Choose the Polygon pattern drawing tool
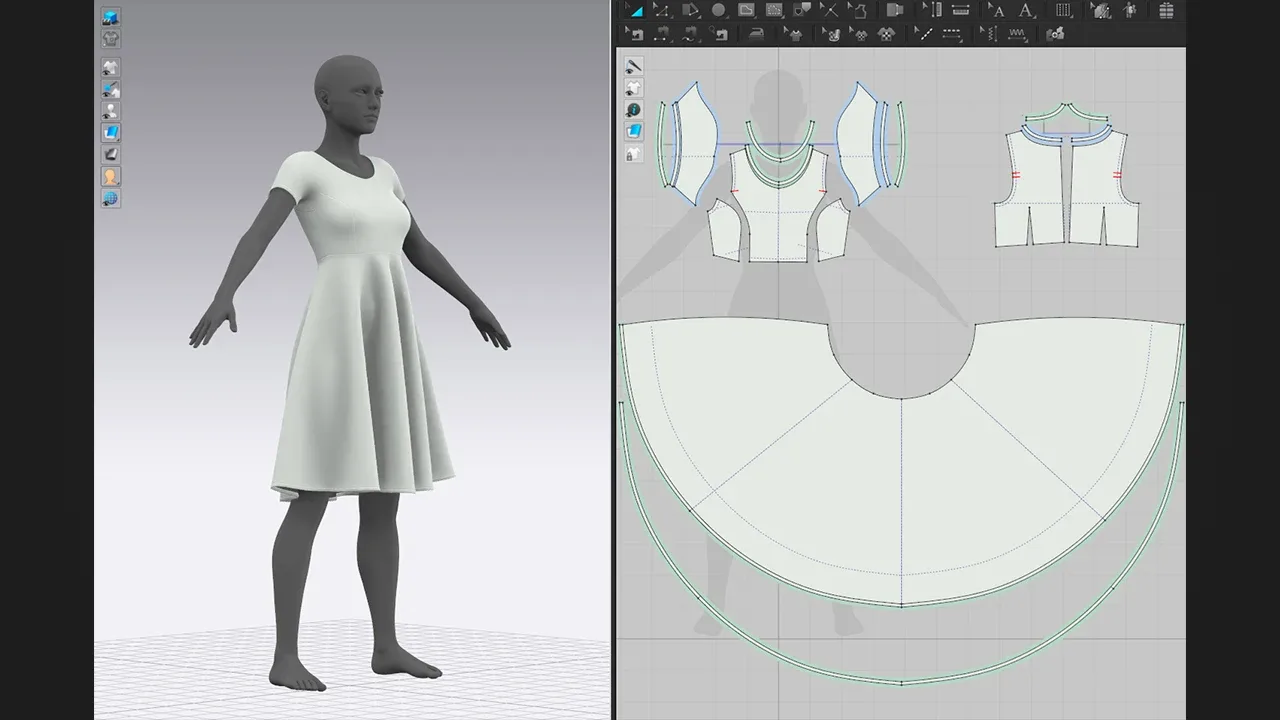The image size is (1280, 720). coord(691,10)
